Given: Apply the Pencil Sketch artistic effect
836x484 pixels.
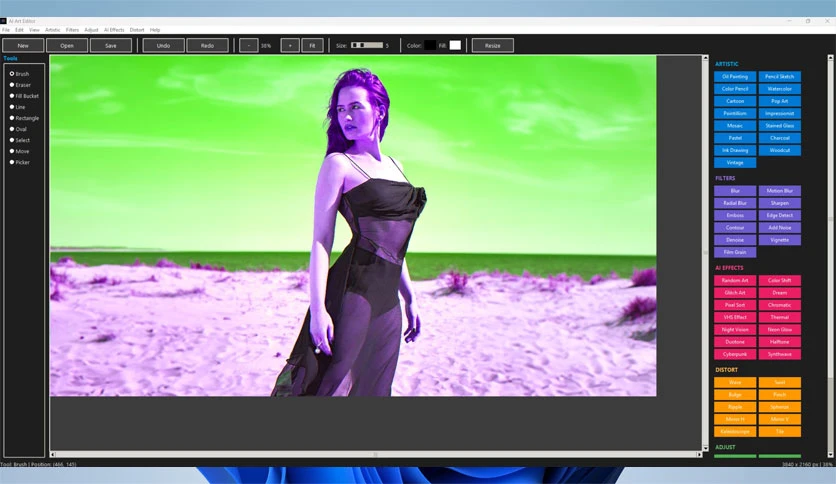Looking at the screenshot, I should pos(779,76).
